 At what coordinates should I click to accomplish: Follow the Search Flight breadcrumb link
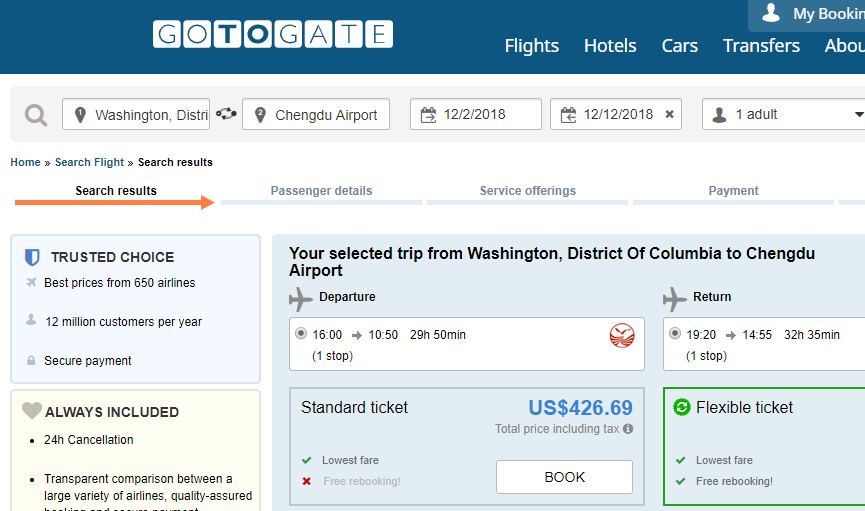point(89,162)
